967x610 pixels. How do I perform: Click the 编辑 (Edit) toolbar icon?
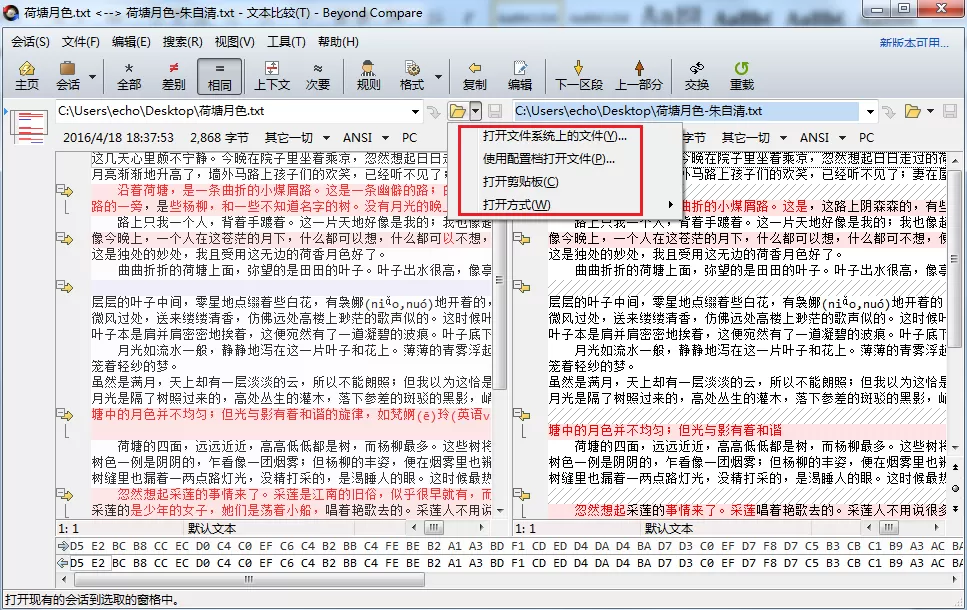(x=520, y=76)
